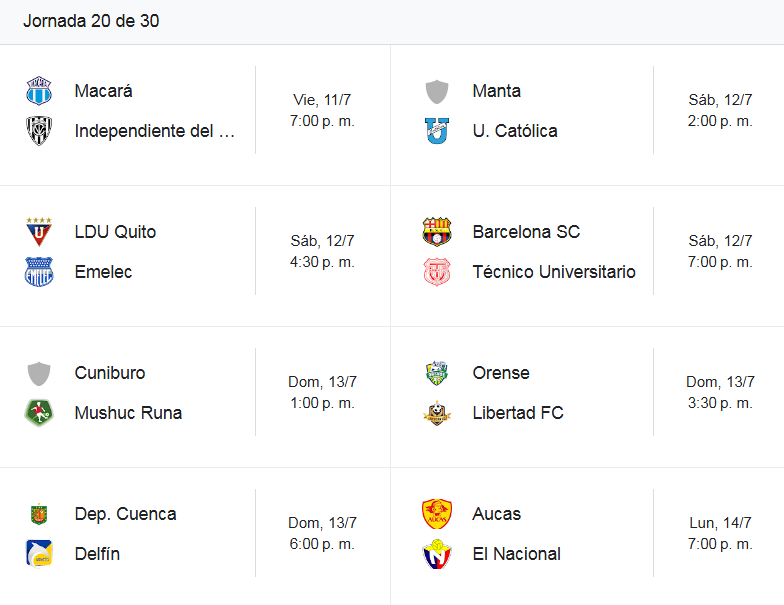Click the U. Católica logo

click(437, 131)
